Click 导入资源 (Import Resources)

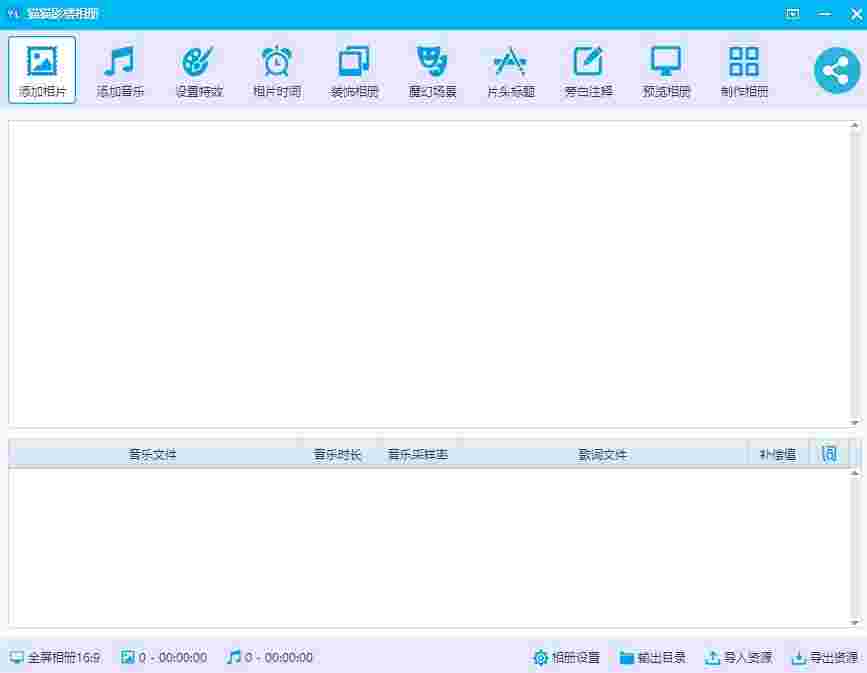[x=738, y=657]
